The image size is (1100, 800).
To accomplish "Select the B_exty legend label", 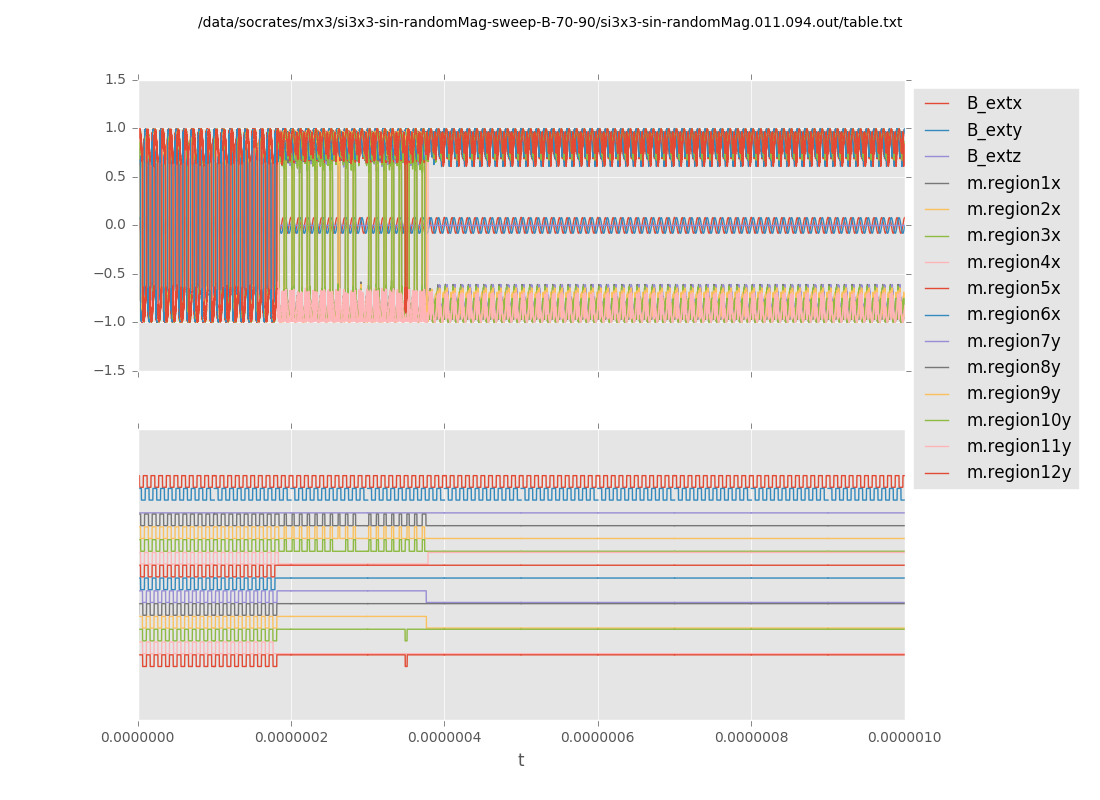I will 994,130.
